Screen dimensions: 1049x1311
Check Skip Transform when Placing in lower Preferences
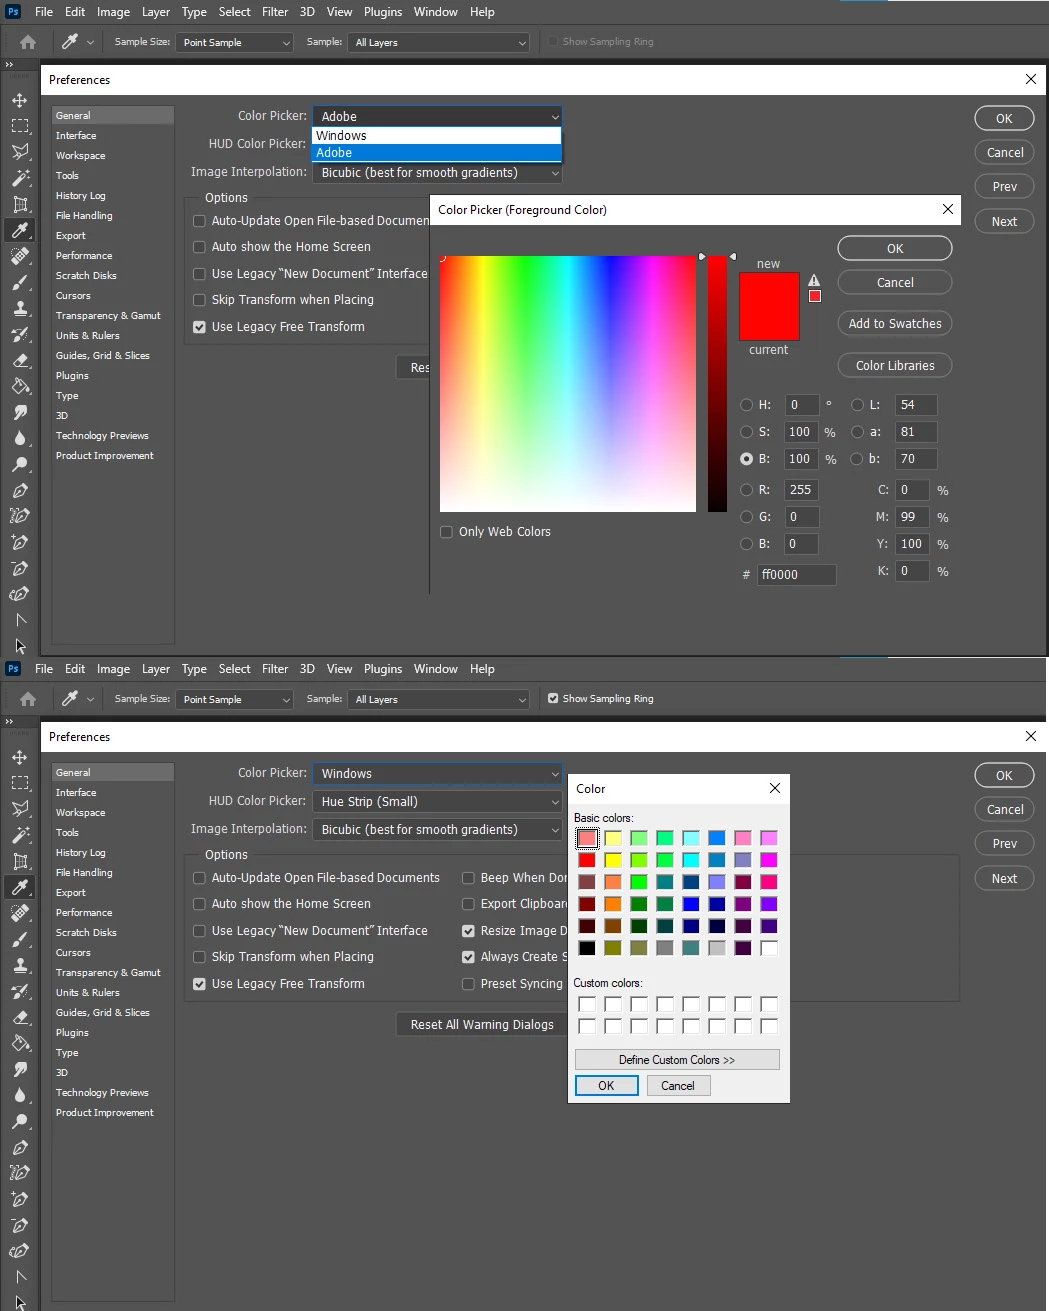[x=199, y=957]
